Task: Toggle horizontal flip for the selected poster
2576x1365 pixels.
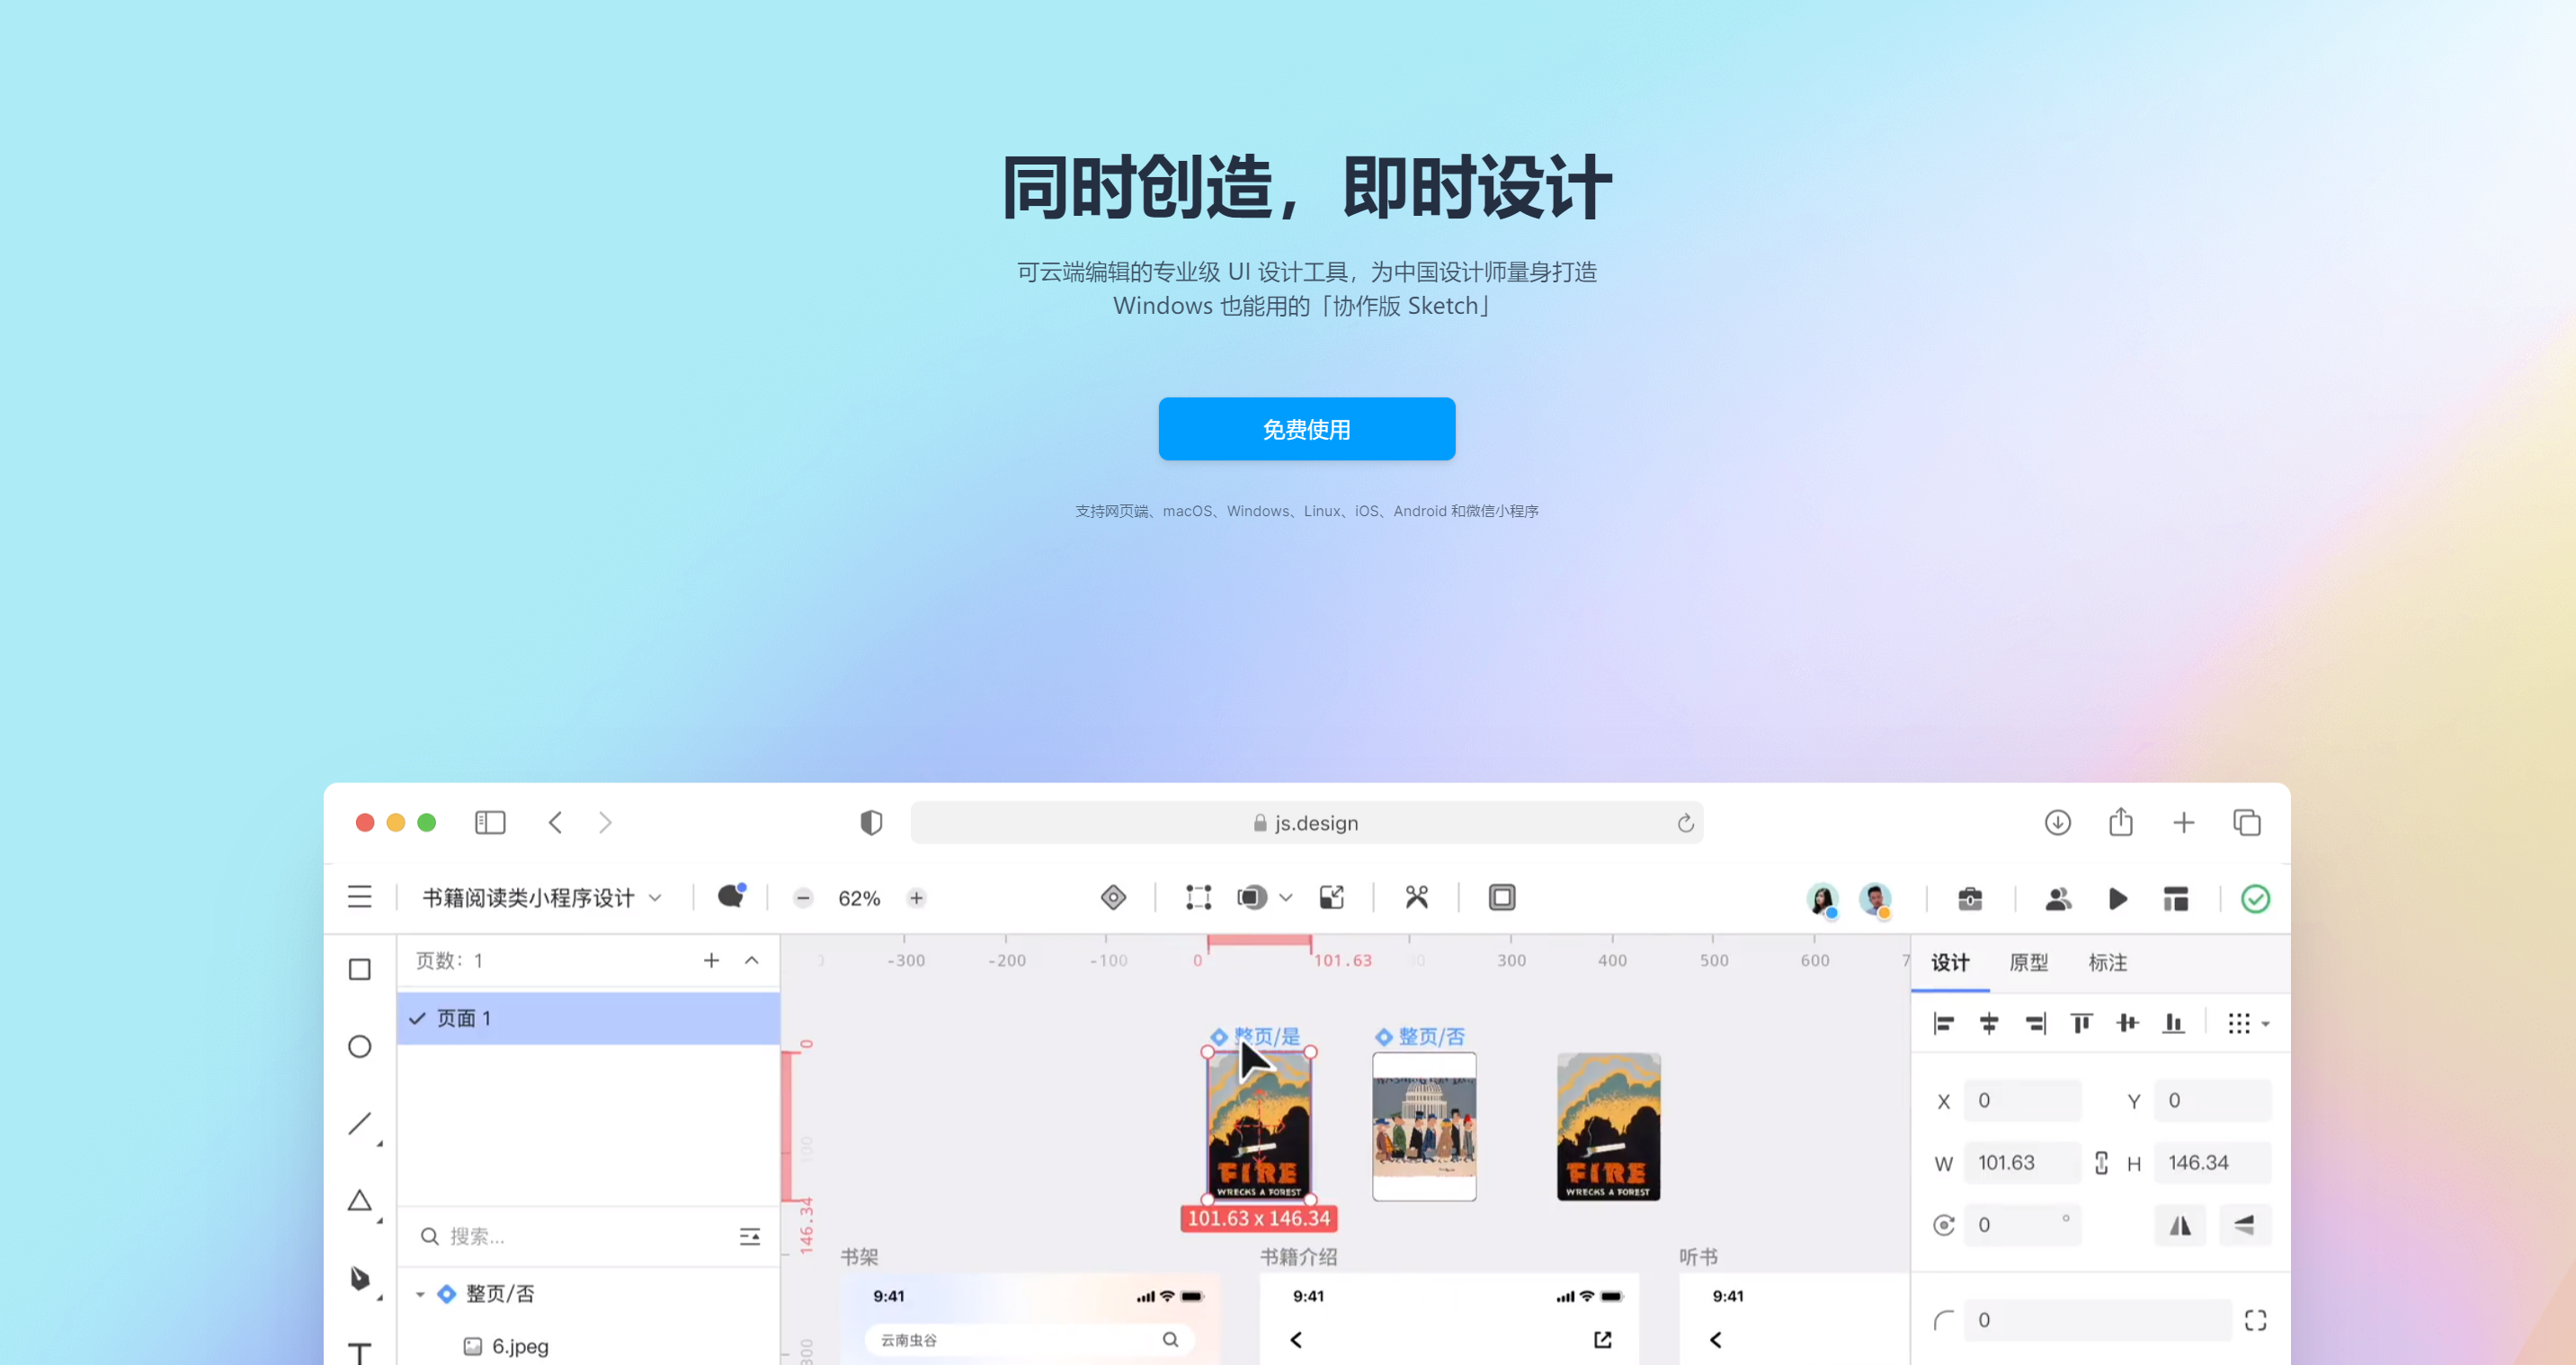Action: click(x=2180, y=1225)
